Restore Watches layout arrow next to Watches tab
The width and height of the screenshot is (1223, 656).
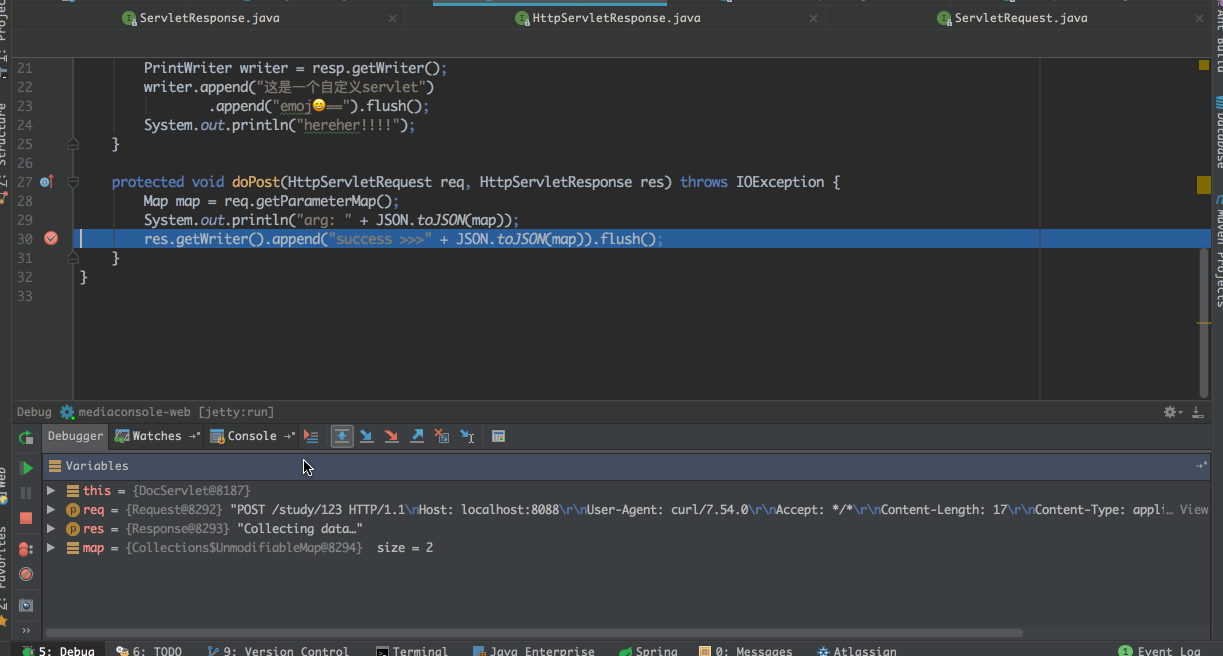point(195,436)
